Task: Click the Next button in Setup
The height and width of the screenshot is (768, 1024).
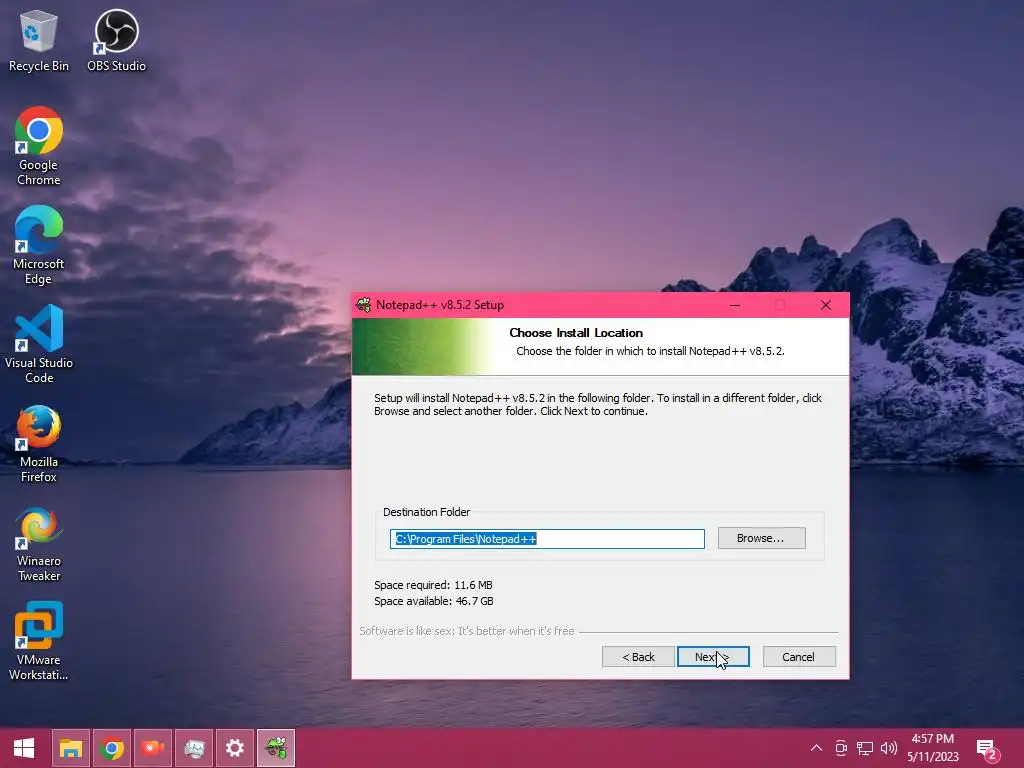Action: tap(713, 657)
